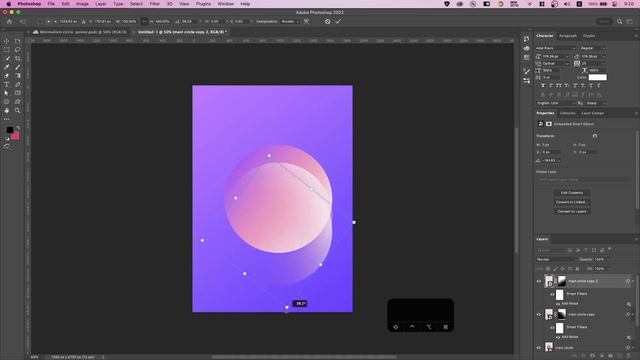The width and height of the screenshot is (640, 360).
Task: Select the Hand tool
Action: coord(7,111)
